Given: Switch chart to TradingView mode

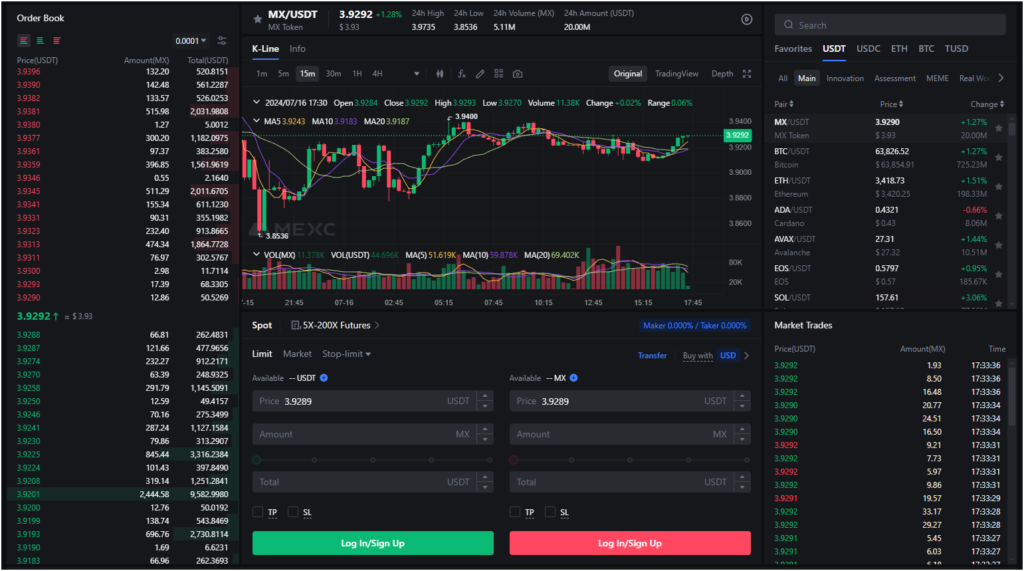Looking at the screenshot, I should 677,74.
